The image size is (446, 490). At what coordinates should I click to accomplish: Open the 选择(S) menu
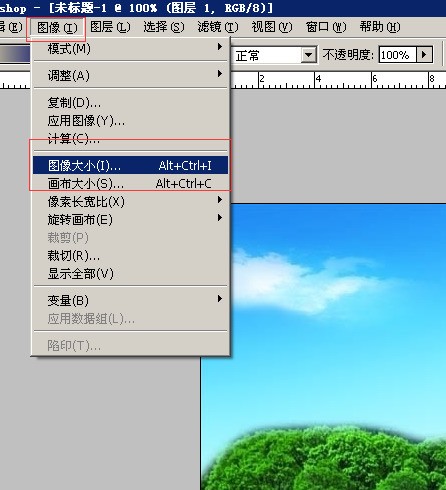click(164, 27)
